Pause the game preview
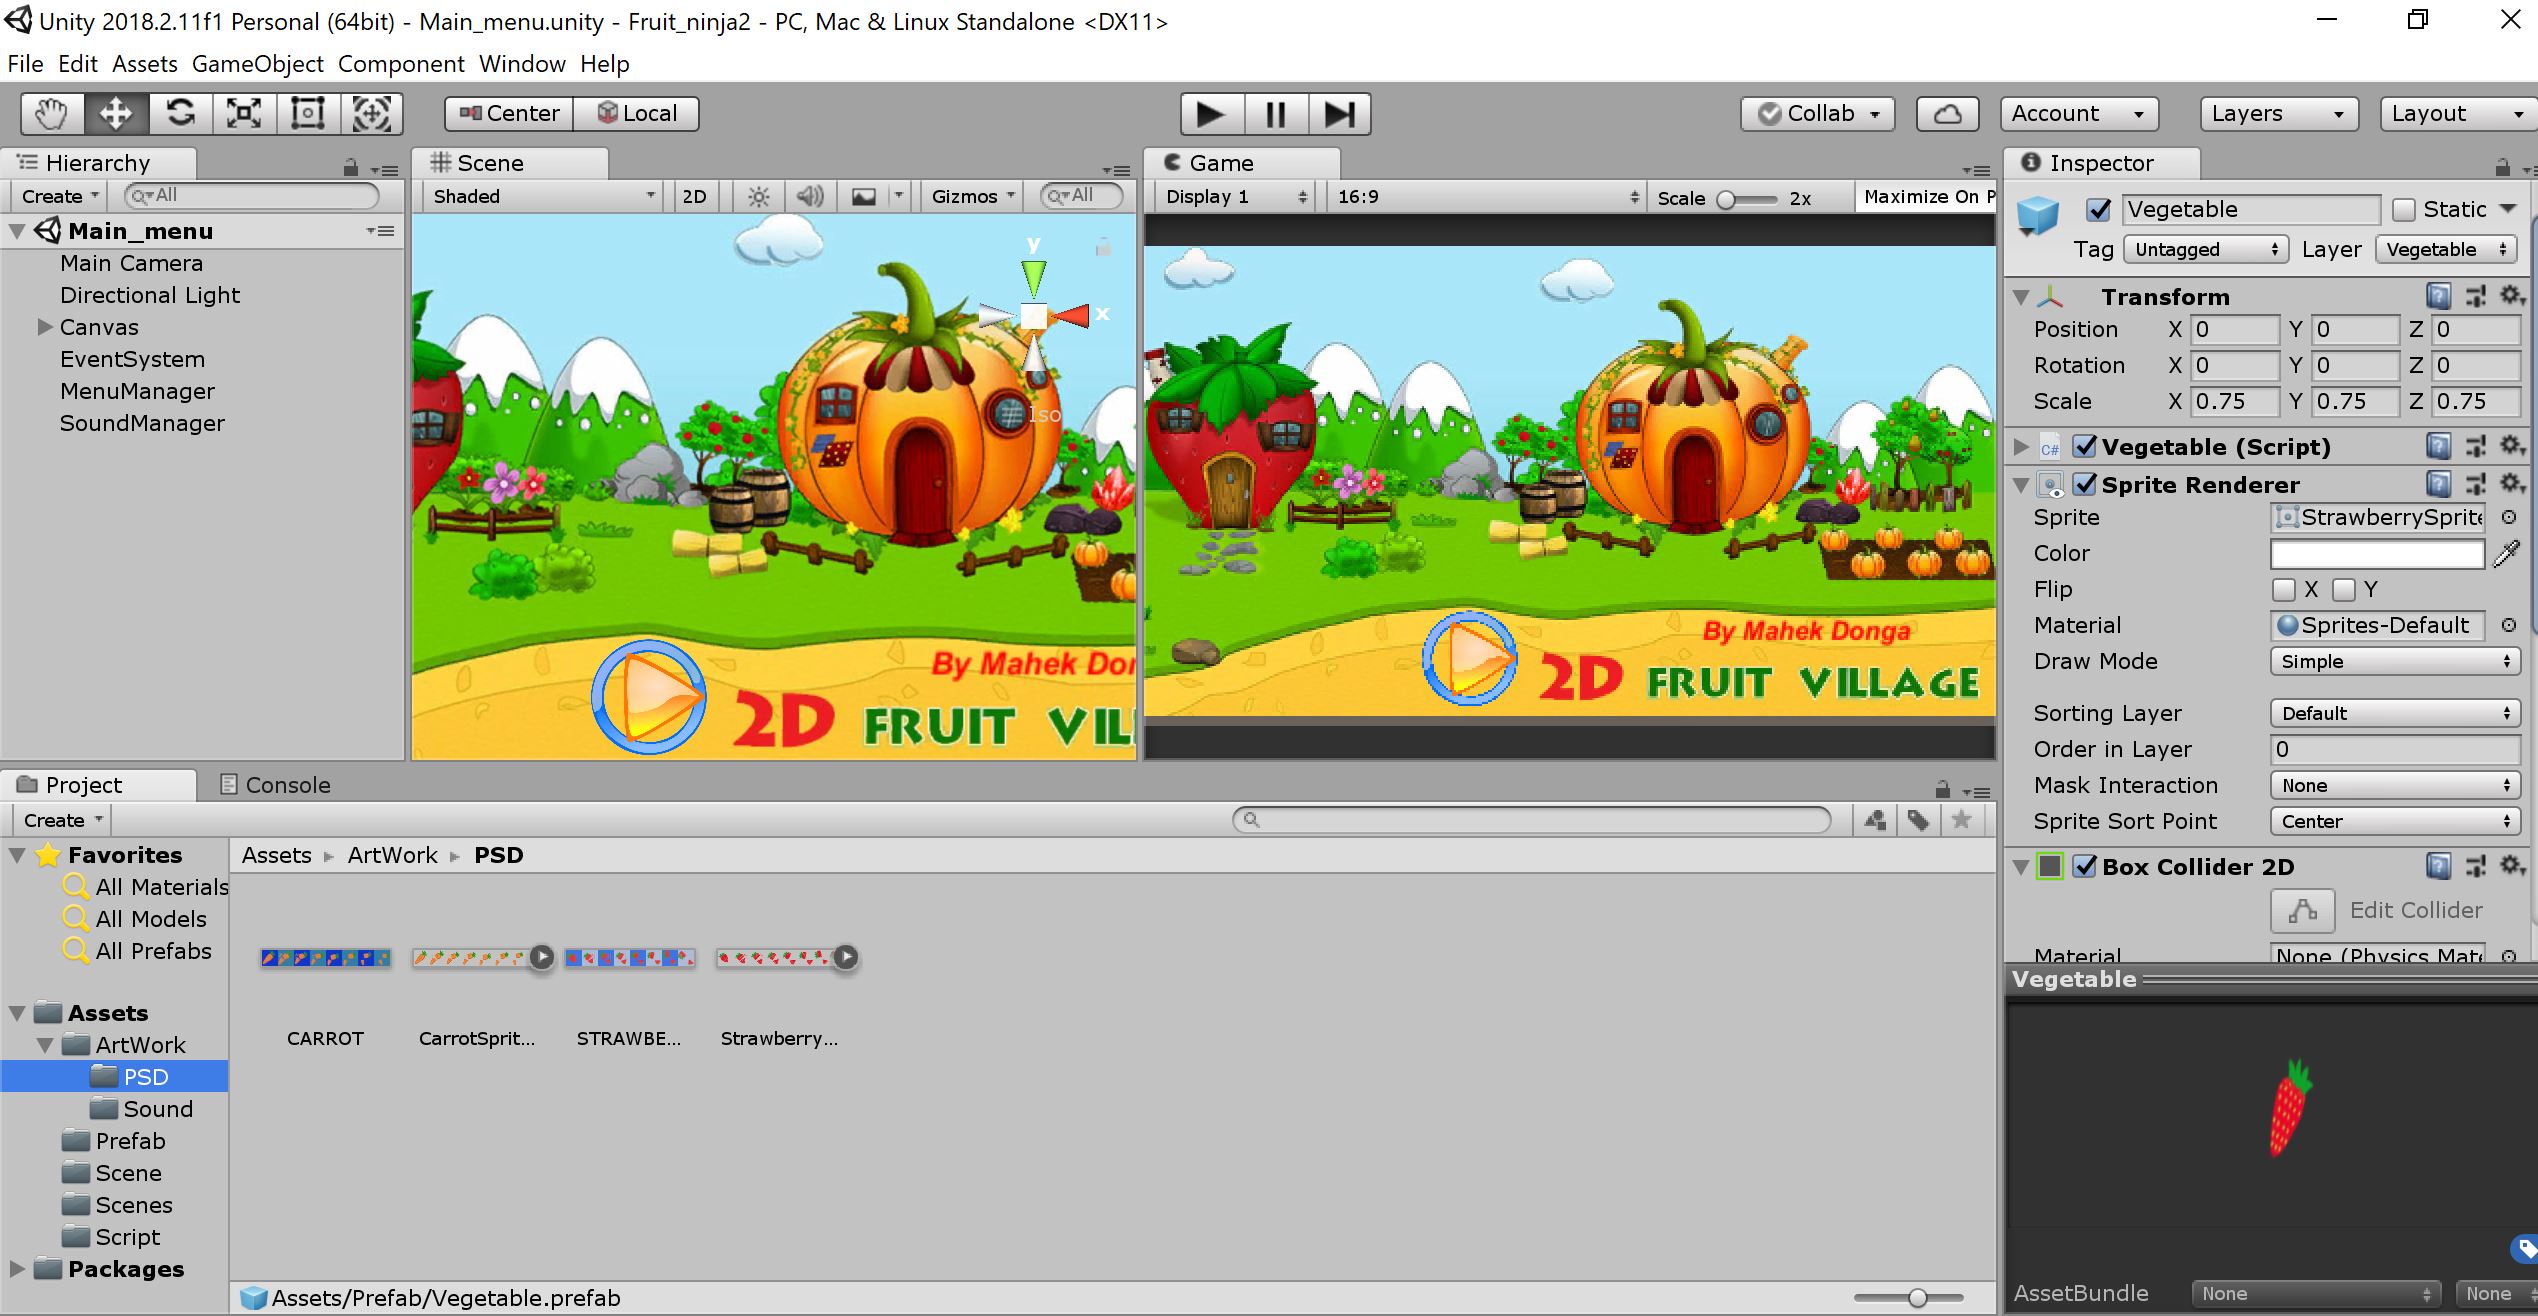2538x1316 pixels. 1274,113
